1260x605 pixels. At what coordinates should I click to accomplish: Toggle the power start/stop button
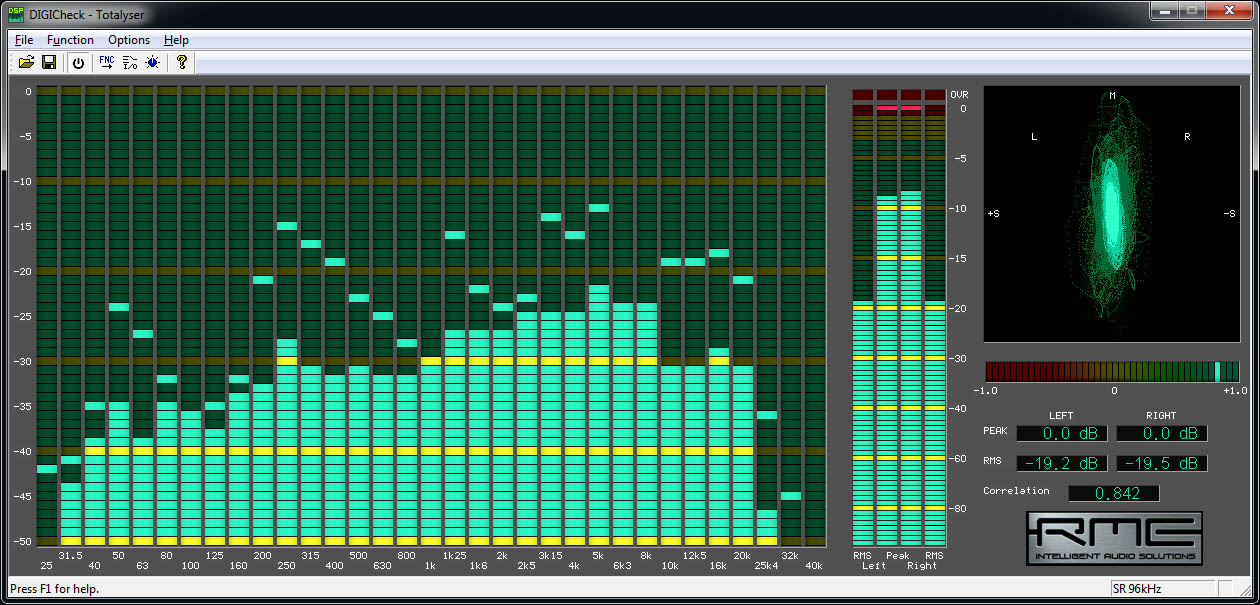click(78, 63)
